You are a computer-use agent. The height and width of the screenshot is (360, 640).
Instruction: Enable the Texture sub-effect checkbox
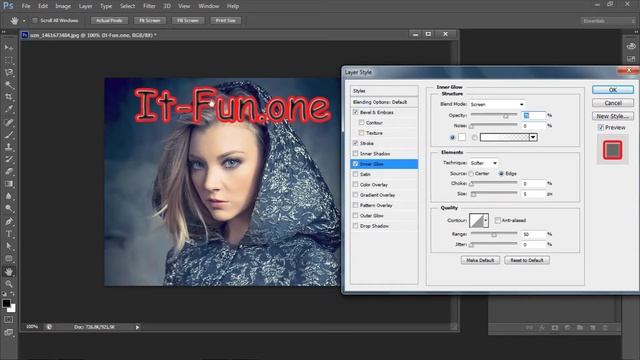[x=362, y=133]
